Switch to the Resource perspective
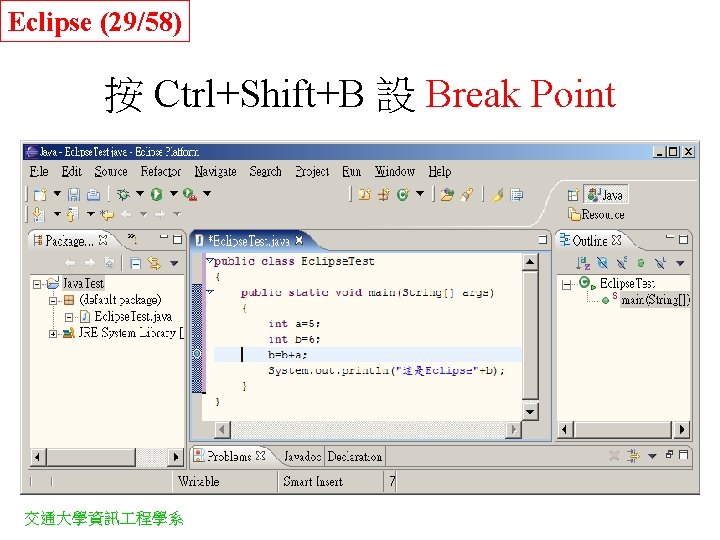720x540 pixels. tap(596, 214)
